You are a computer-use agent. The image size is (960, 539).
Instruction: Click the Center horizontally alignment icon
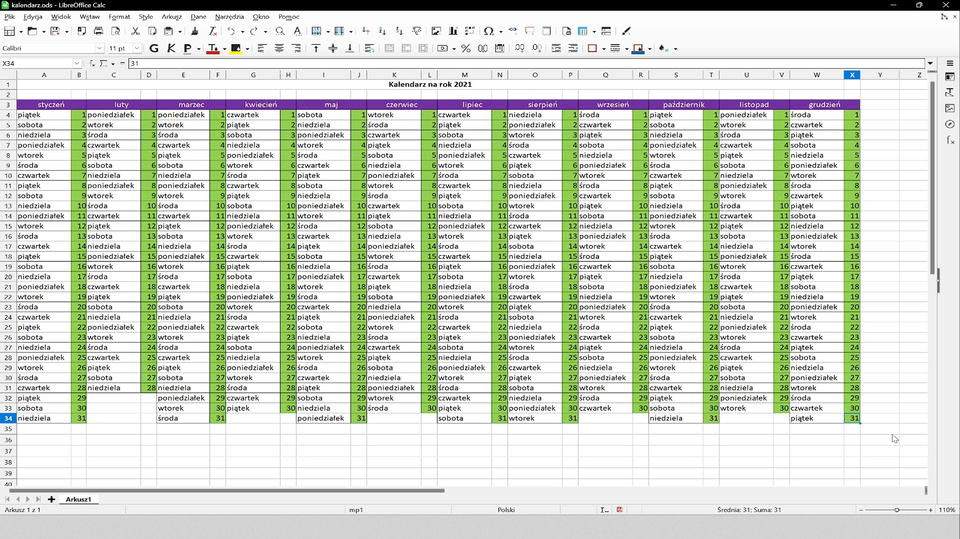click(279, 48)
